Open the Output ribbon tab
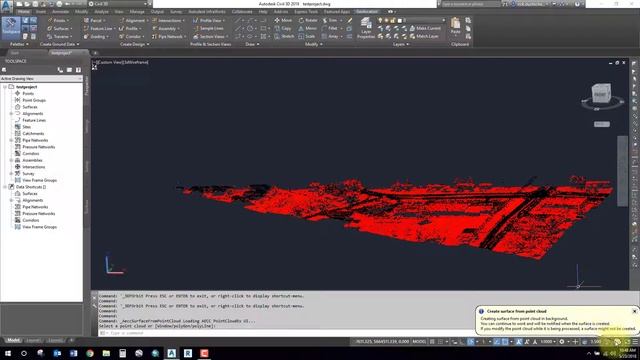The image size is (640, 360). pyautogui.click(x=157, y=12)
